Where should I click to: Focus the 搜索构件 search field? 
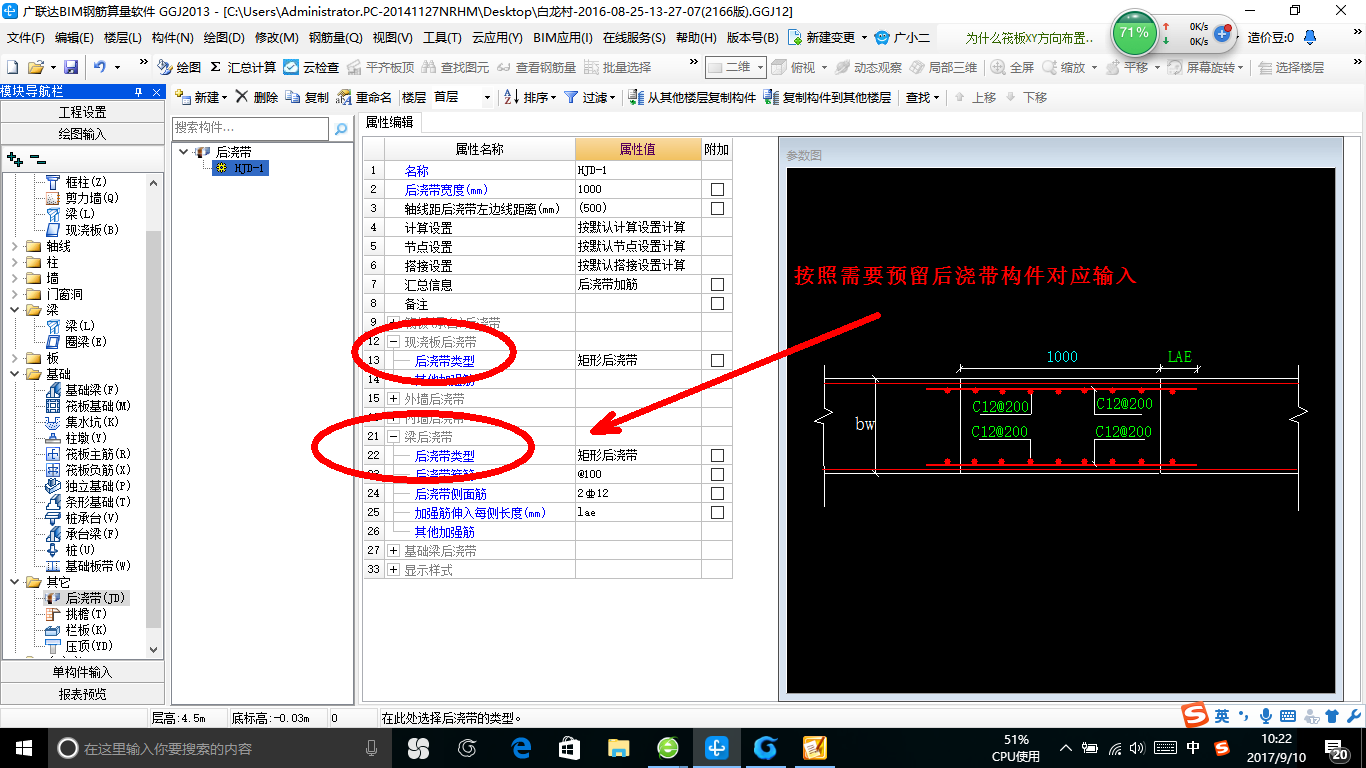tap(250, 128)
